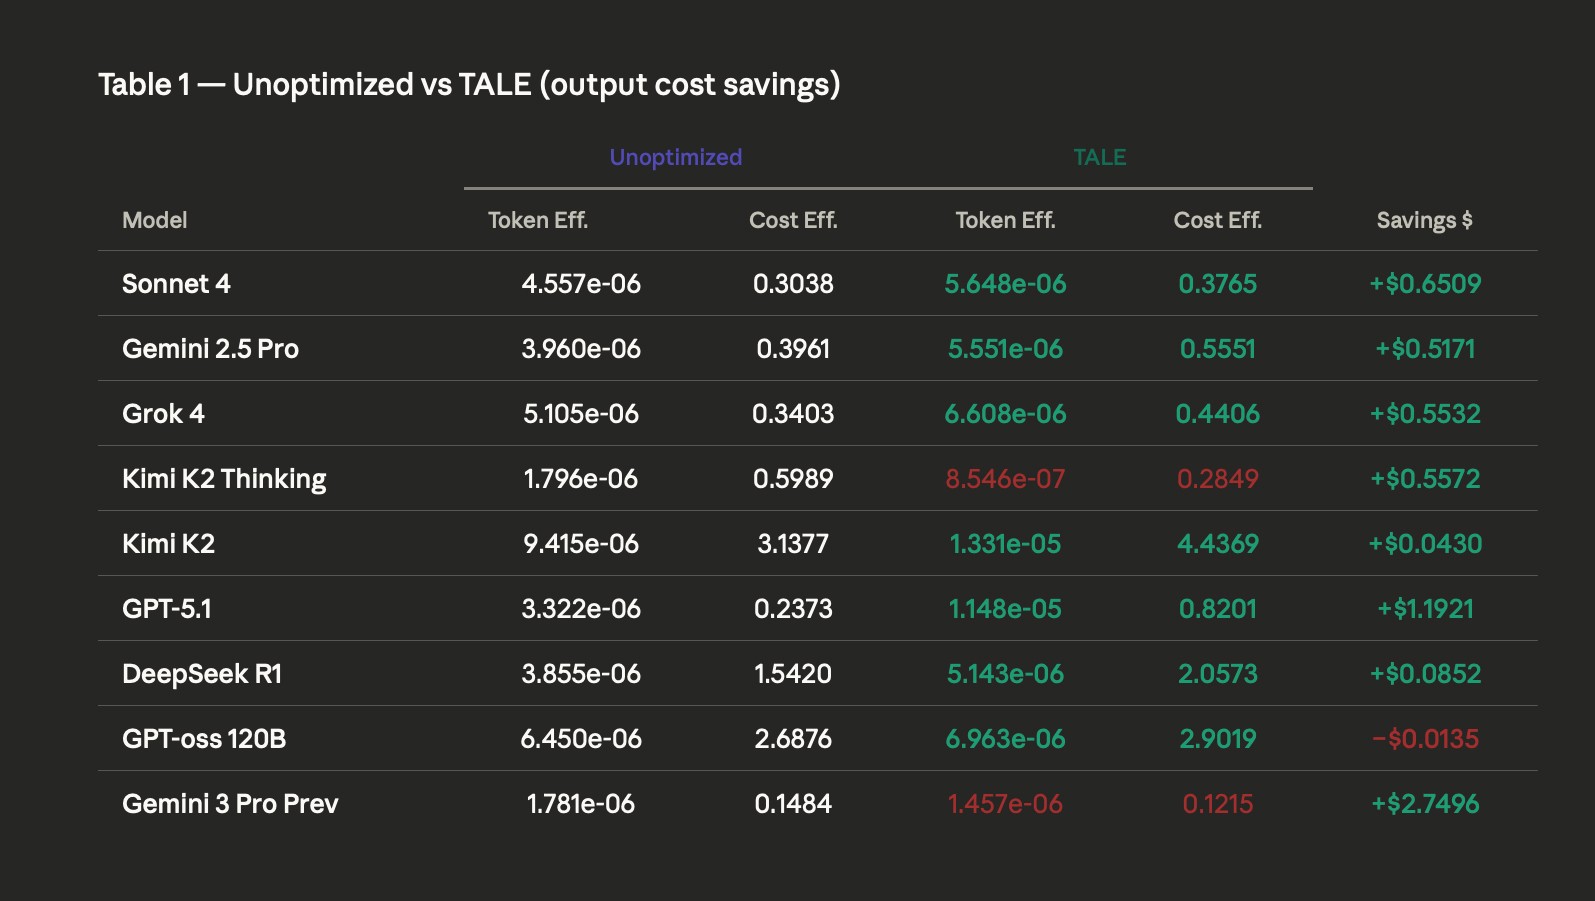Viewport: 1595px width, 901px height.
Task: Click the cost value '0.3961'
Action: tap(793, 349)
